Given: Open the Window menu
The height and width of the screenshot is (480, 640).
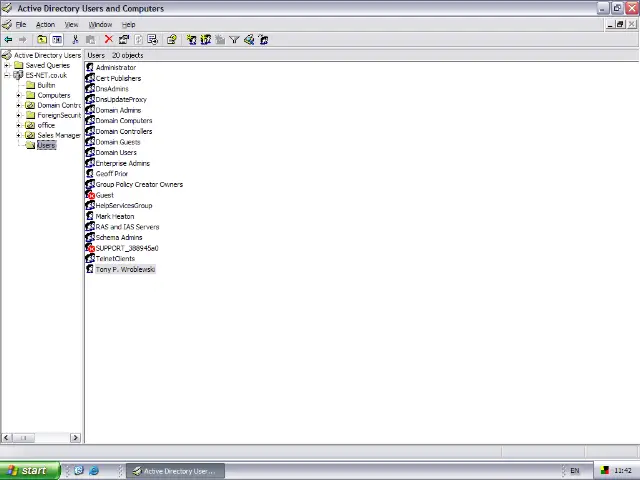Looking at the screenshot, I should pos(100,24).
